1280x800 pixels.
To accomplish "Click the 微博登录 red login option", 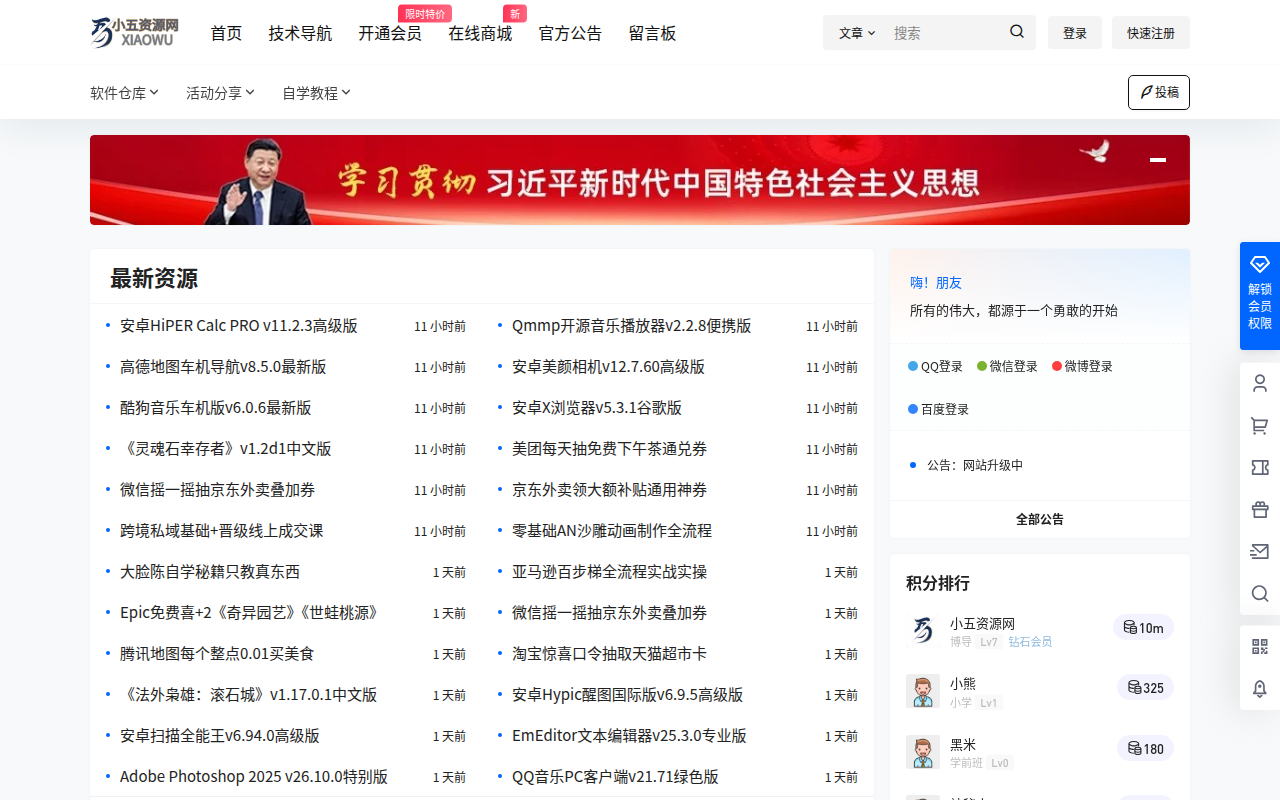I will [x=1082, y=366].
